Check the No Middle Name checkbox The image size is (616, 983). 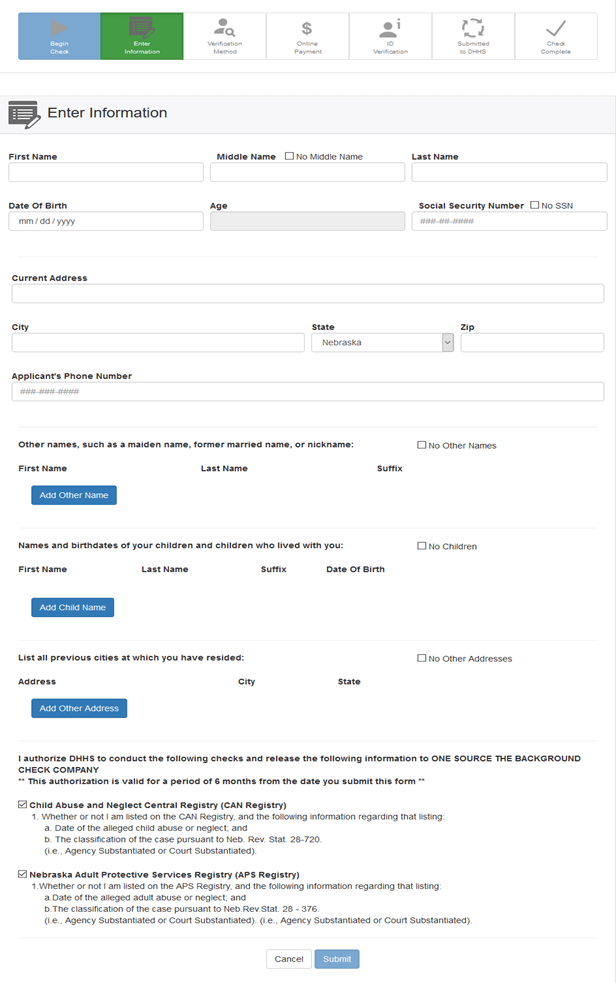pyautogui.click(x=288, y=155)
